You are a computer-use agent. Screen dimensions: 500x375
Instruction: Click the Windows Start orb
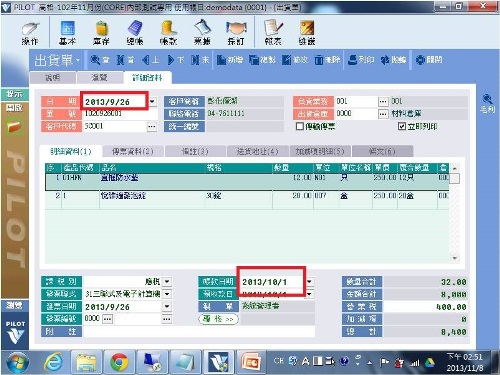click(17, 362)
